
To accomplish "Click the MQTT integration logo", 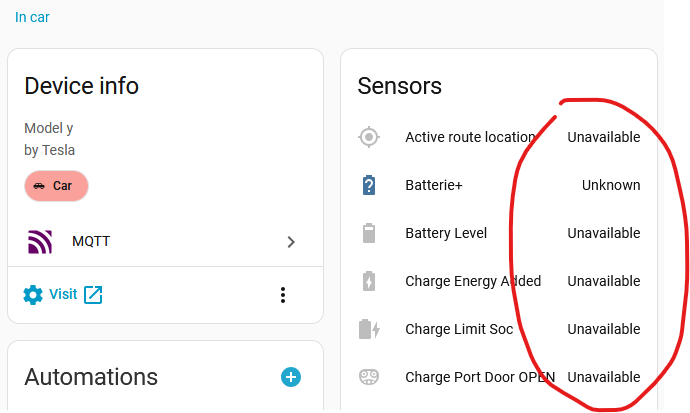I will (x=39, y=241).
